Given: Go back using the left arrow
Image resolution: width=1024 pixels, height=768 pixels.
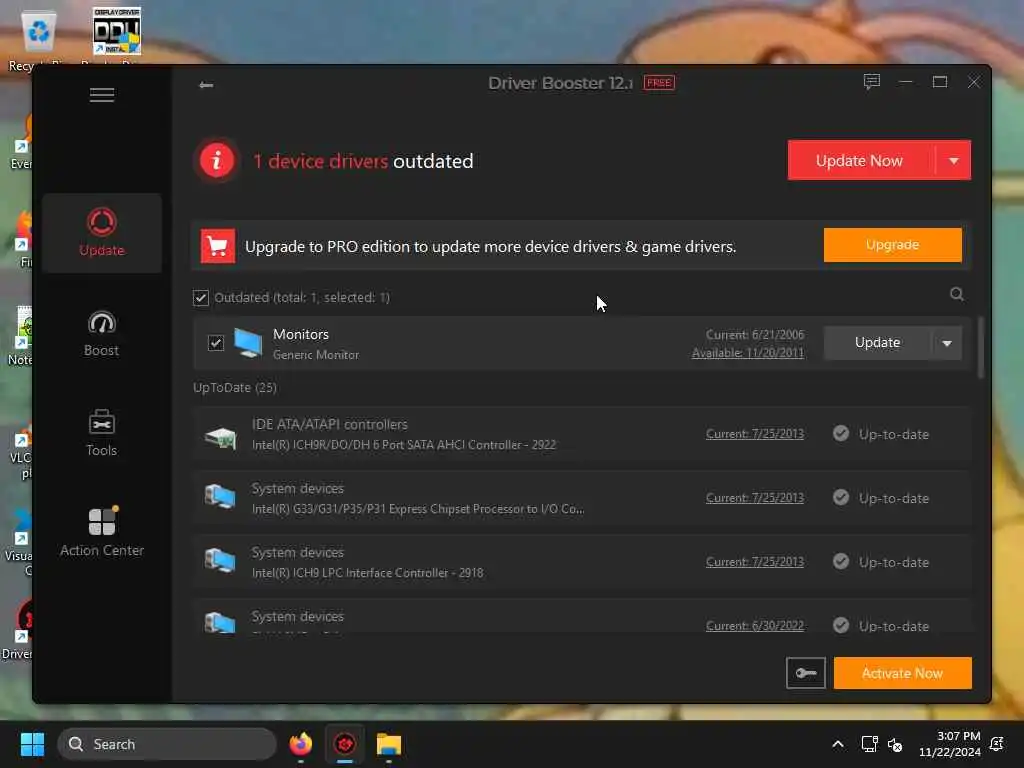Looking at the screenshot, I should click(x=206, y=85).
